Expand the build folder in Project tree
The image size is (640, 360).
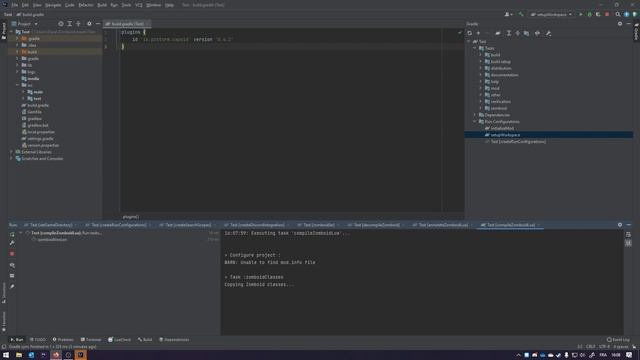(17, 52)
